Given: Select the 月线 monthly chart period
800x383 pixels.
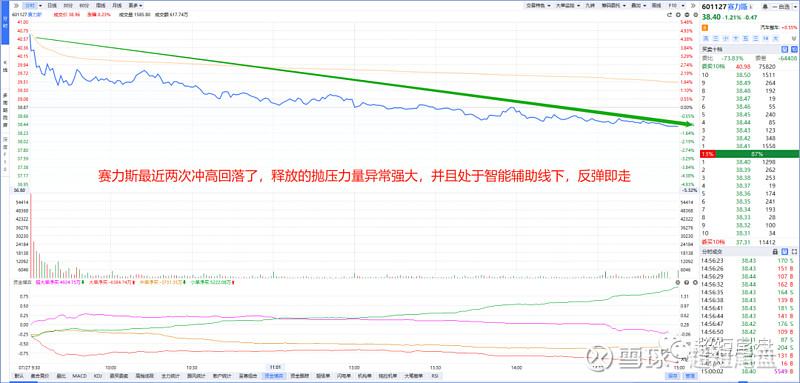Looking at the screenshot, I should (116, 6).
